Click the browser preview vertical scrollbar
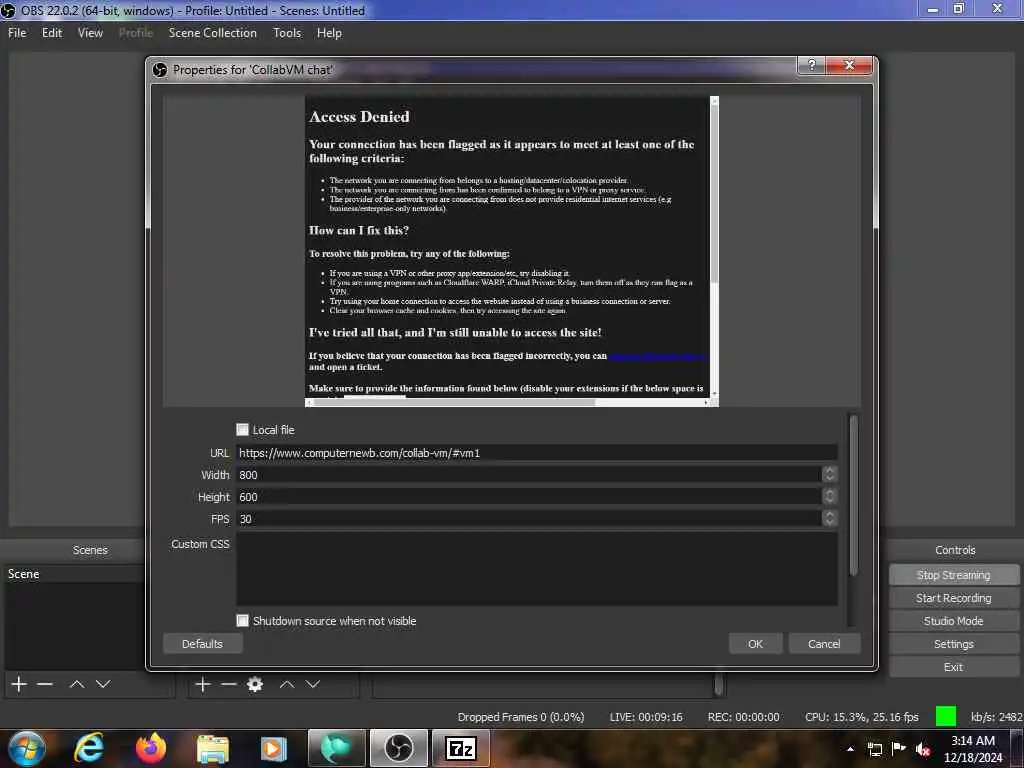 pos(714,196)
